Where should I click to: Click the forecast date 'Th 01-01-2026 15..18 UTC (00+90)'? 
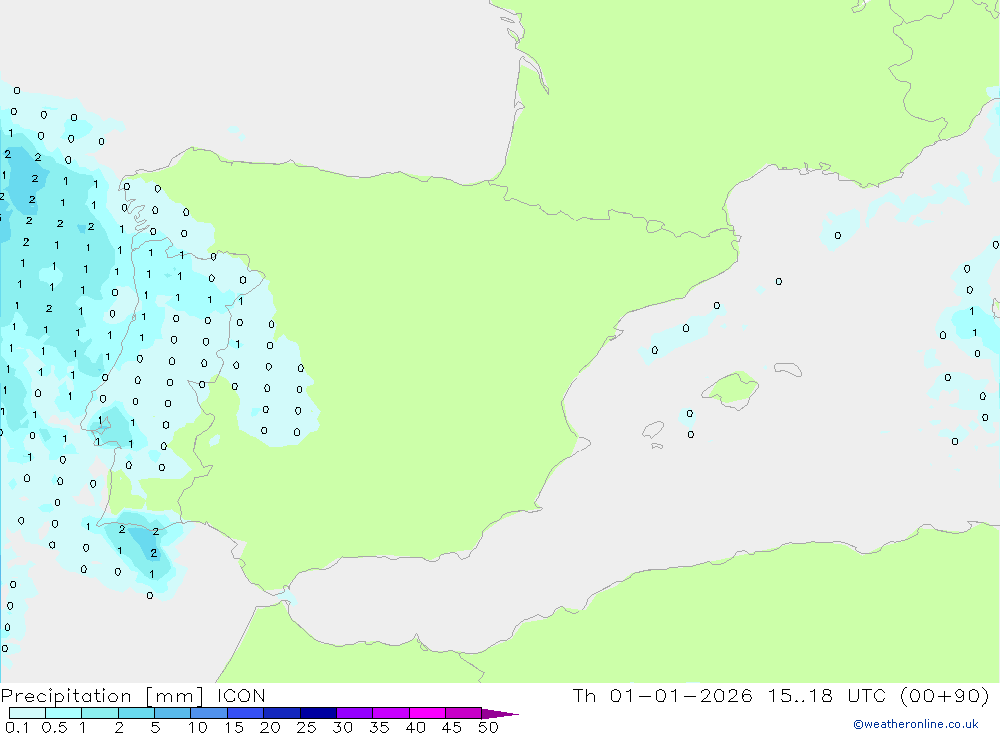pos(781,695)
